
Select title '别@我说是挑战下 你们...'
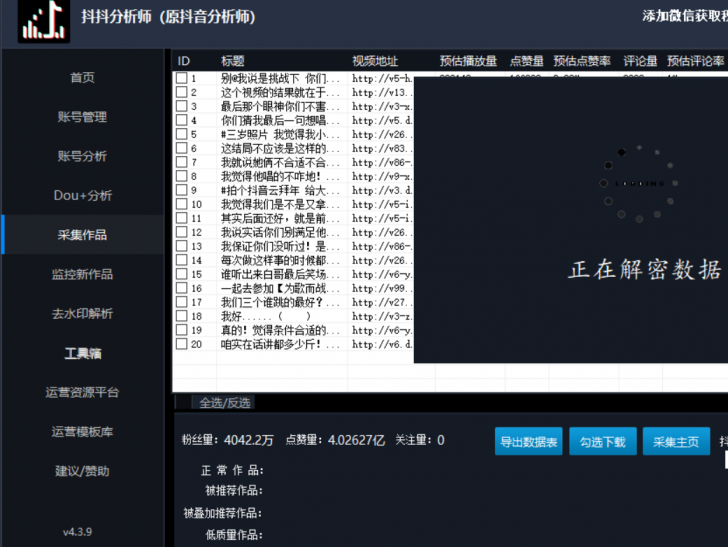point(280,78)
